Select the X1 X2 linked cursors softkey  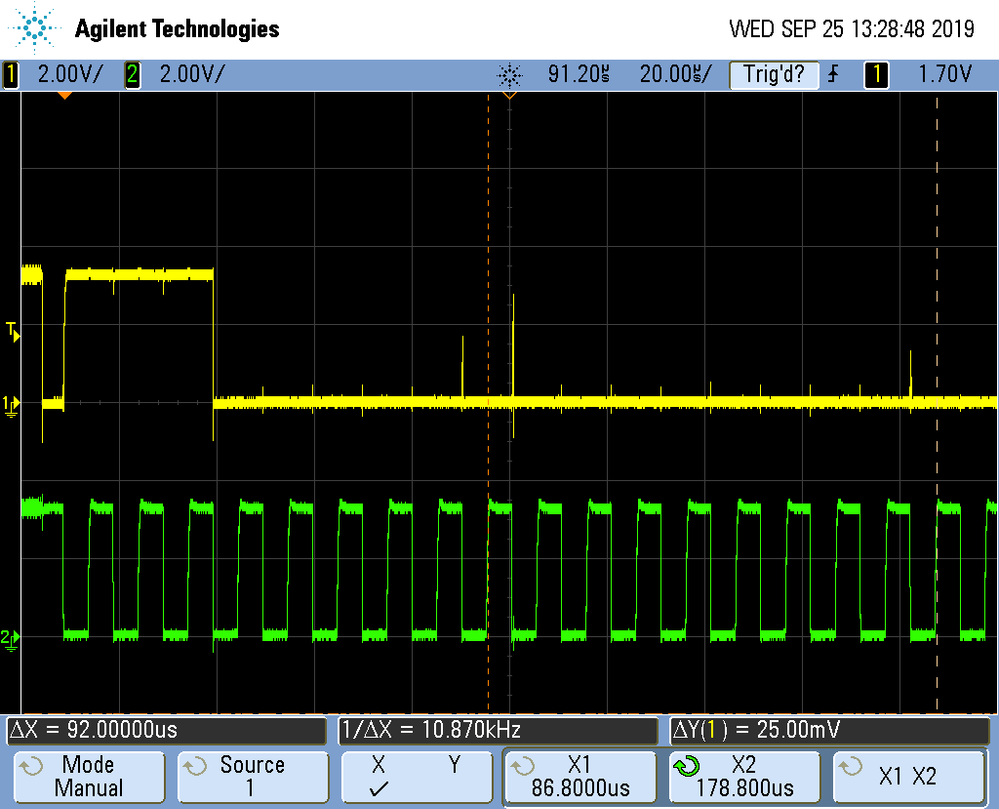909,777
